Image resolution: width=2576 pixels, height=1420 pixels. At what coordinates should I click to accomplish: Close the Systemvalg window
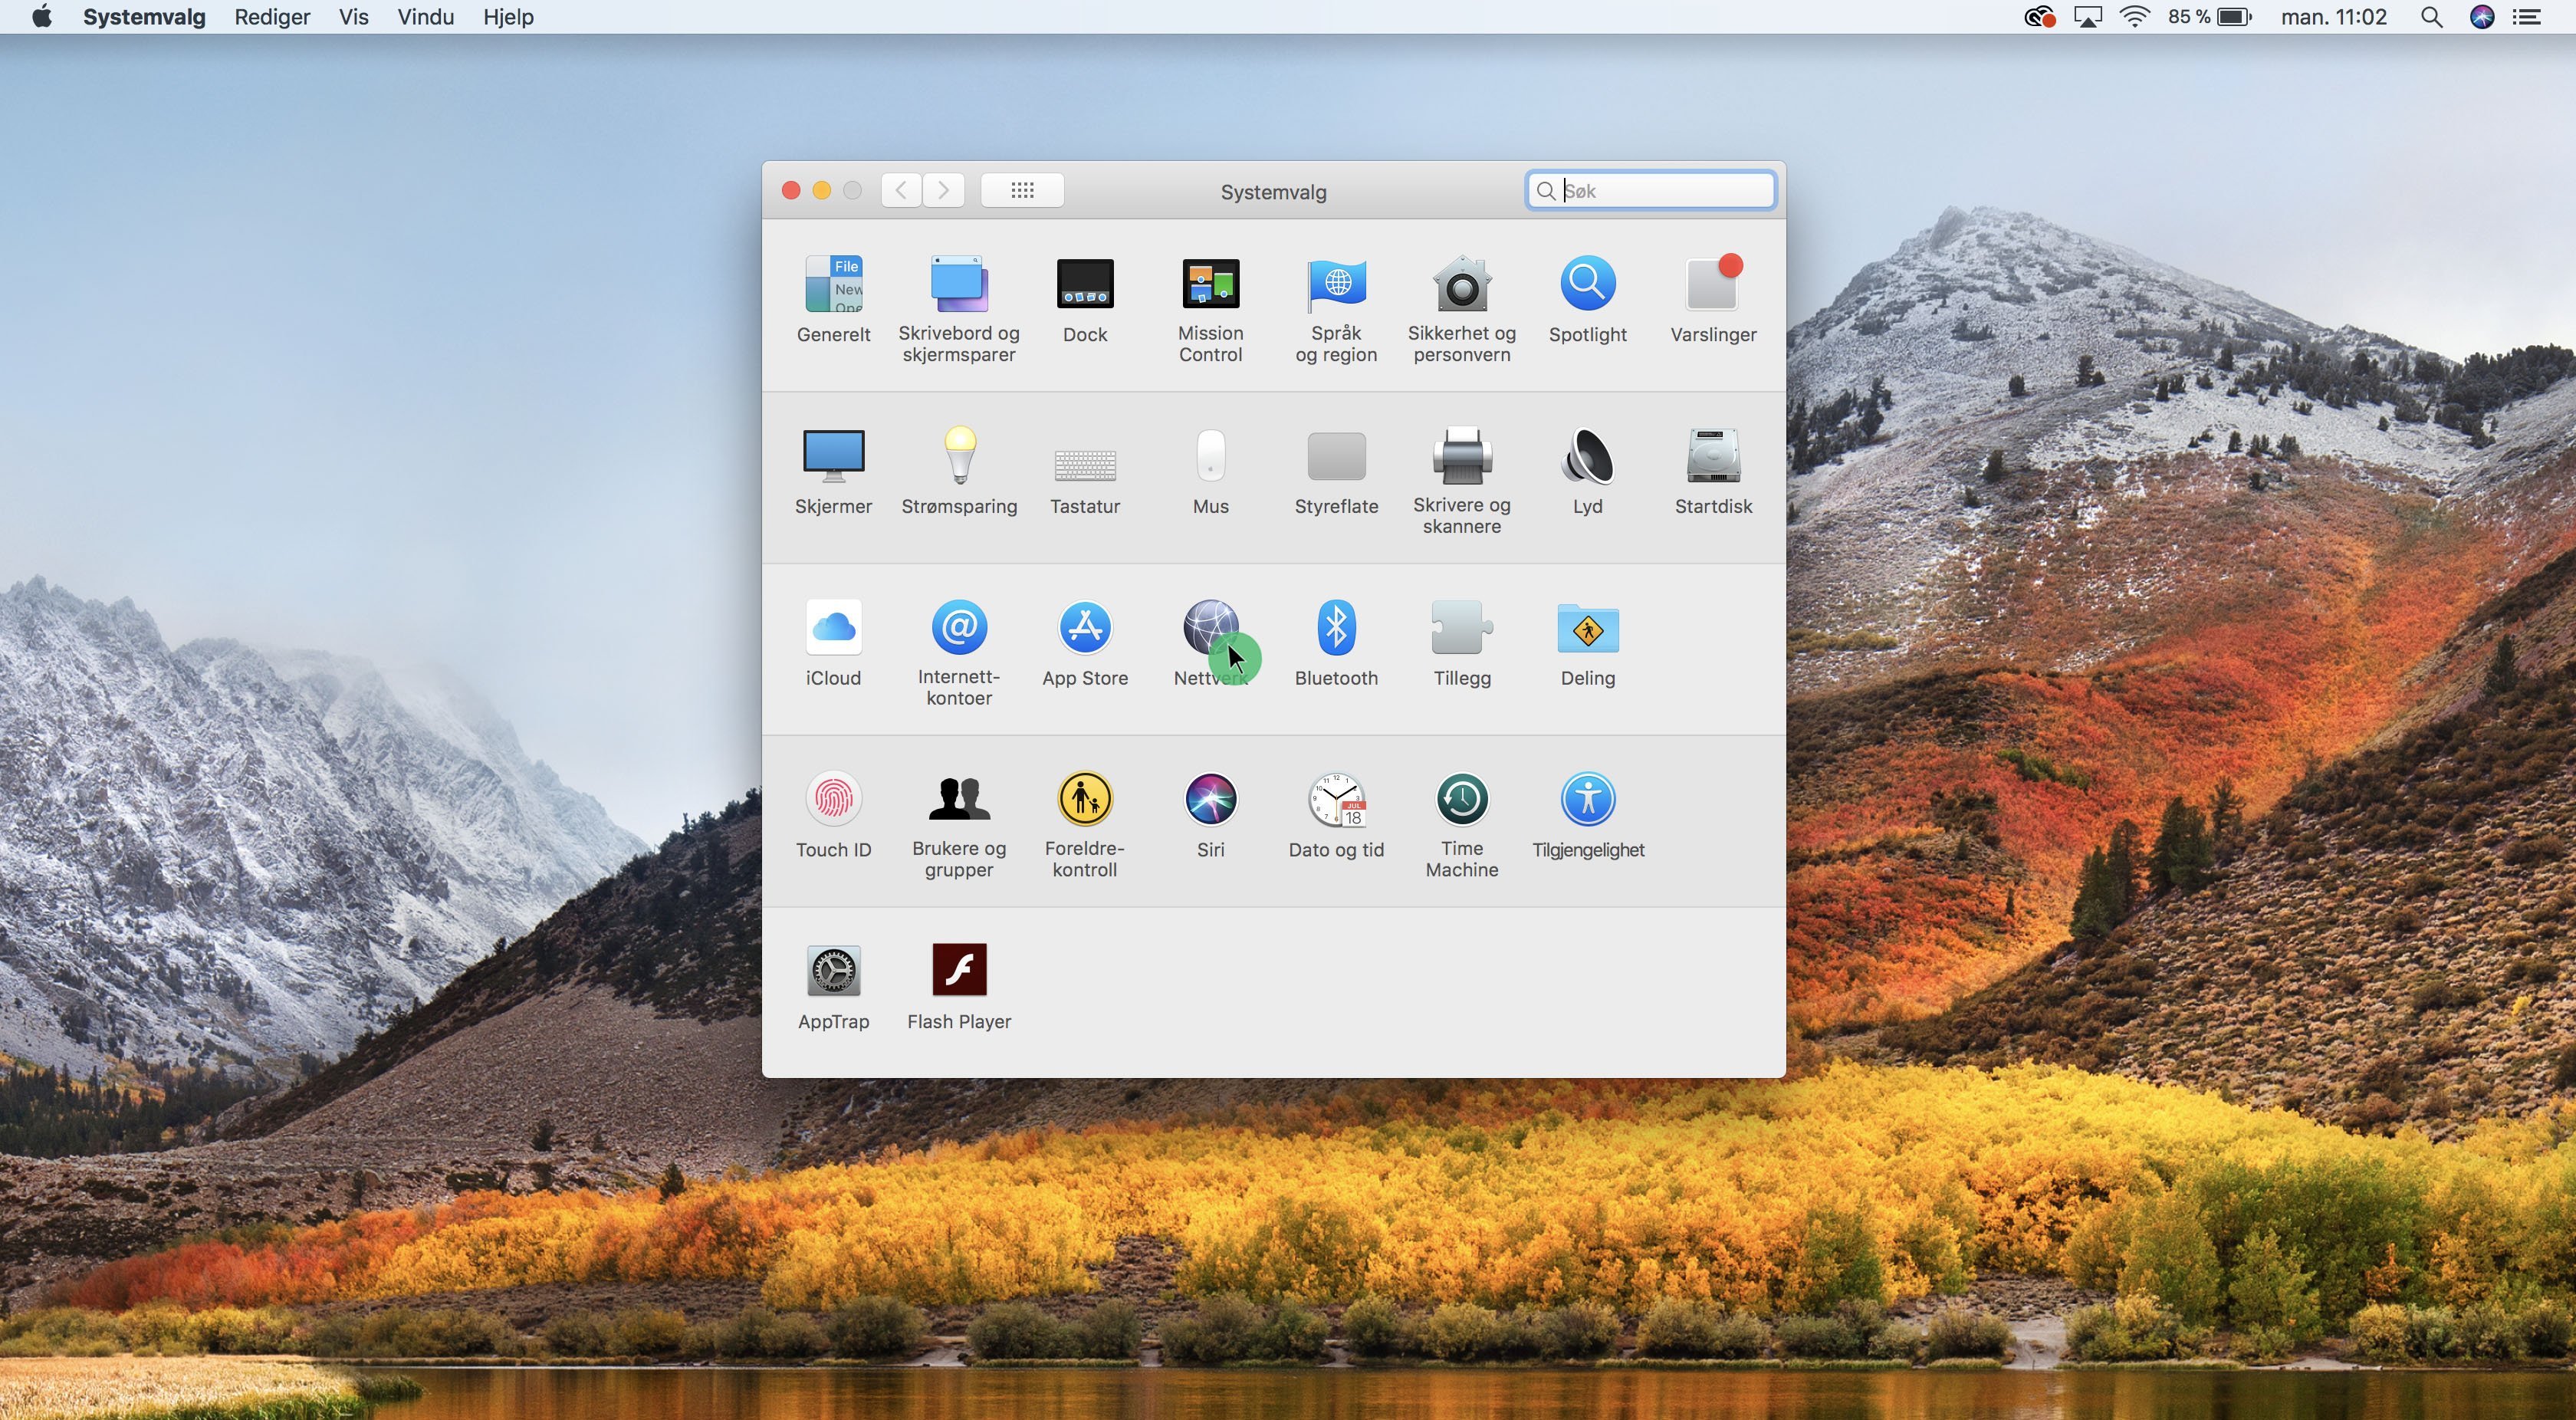pos(790,190)
